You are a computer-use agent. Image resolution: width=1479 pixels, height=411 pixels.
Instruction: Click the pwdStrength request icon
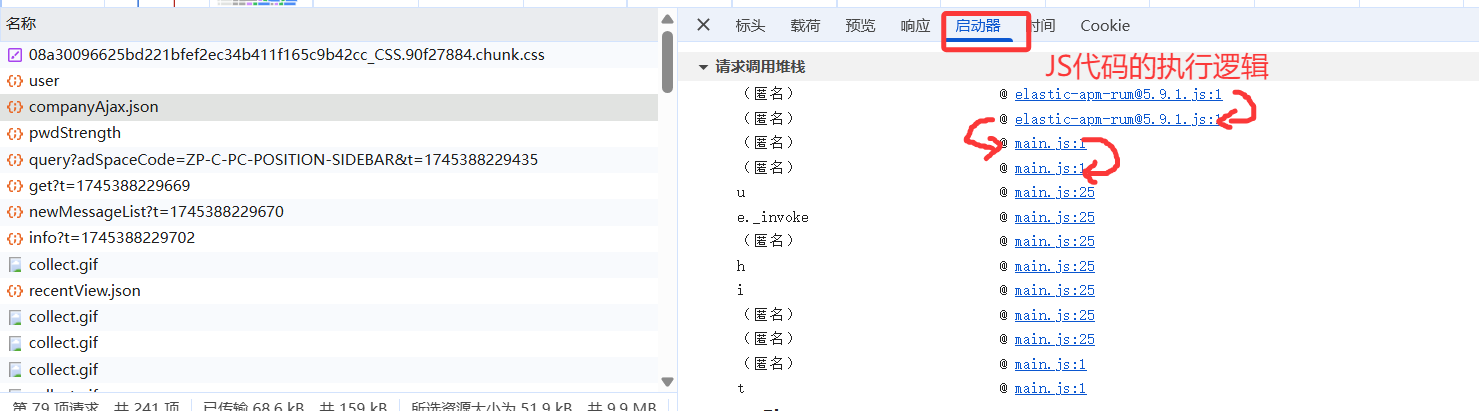(15, 133)
